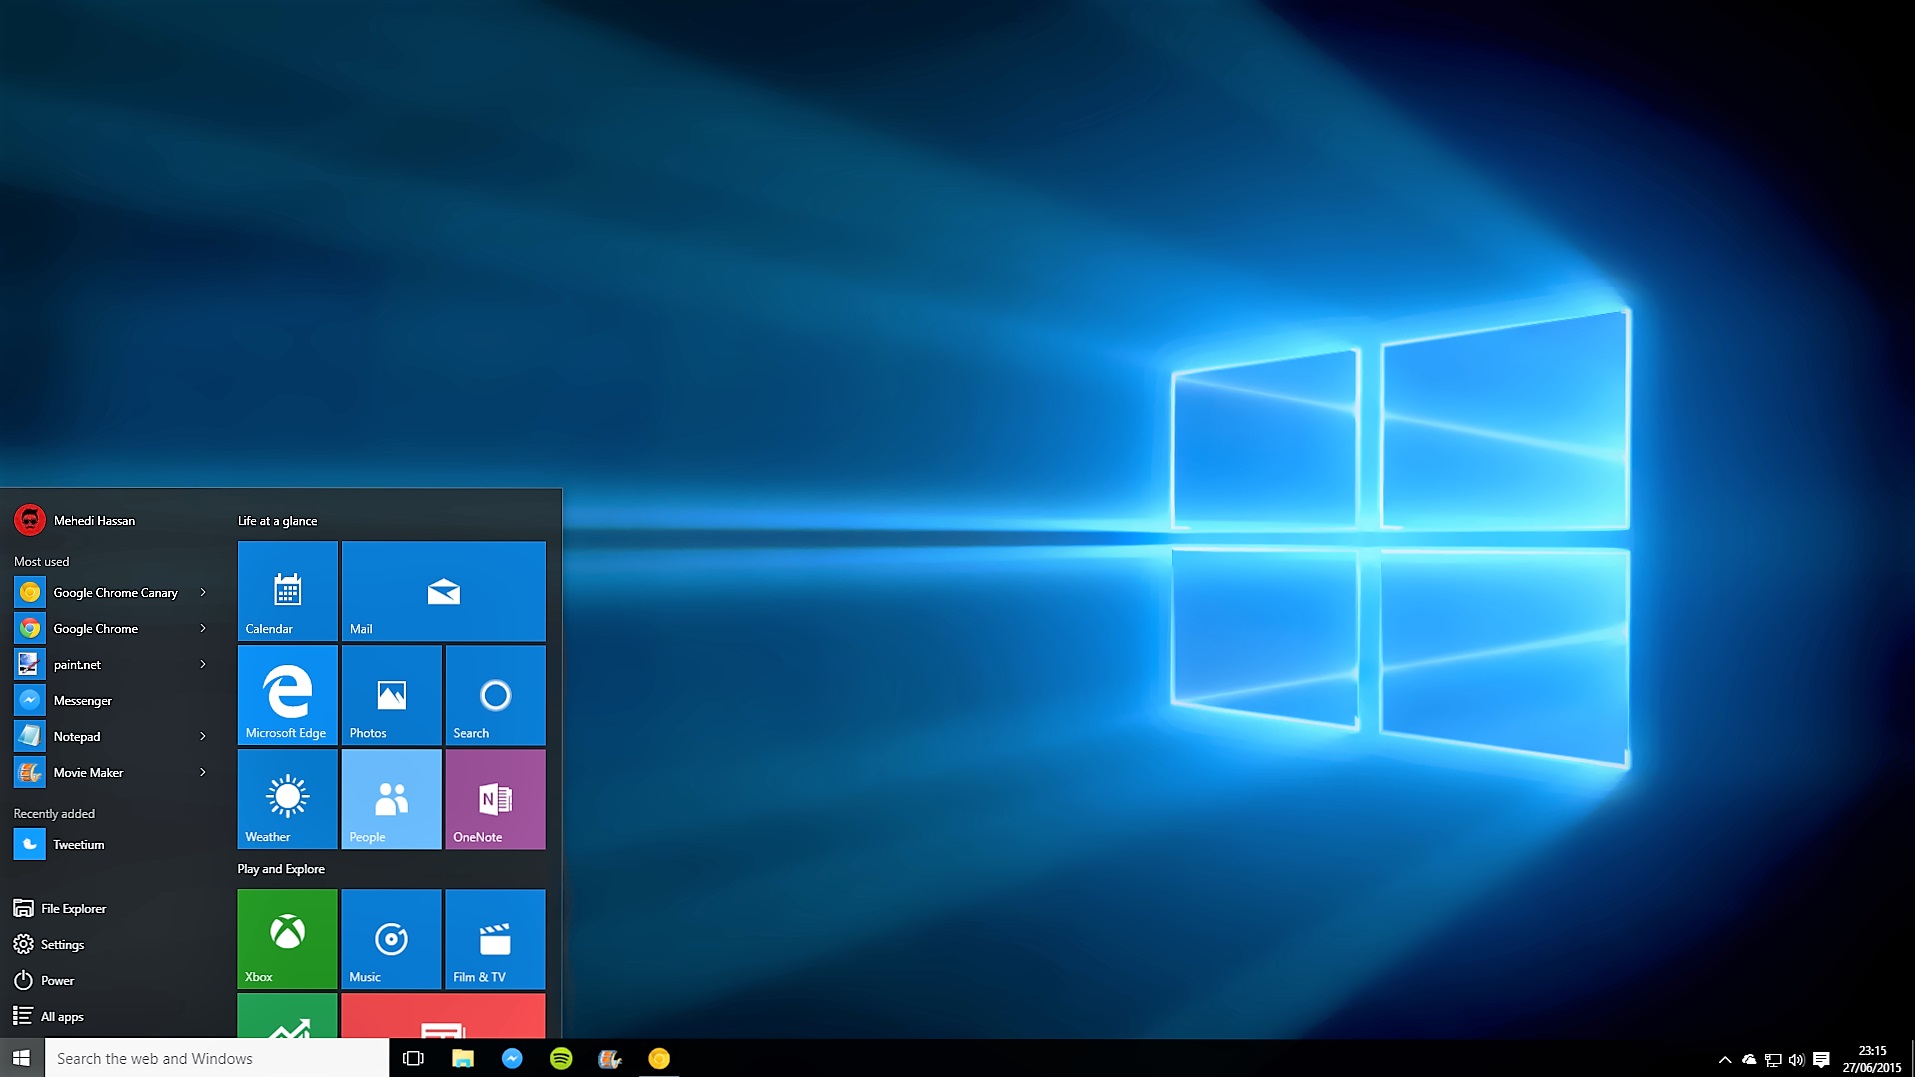This screenshot has width=1915, height=1077.
Task: Click the Spotify icon in the taskbar
Action: (561, 1058)
